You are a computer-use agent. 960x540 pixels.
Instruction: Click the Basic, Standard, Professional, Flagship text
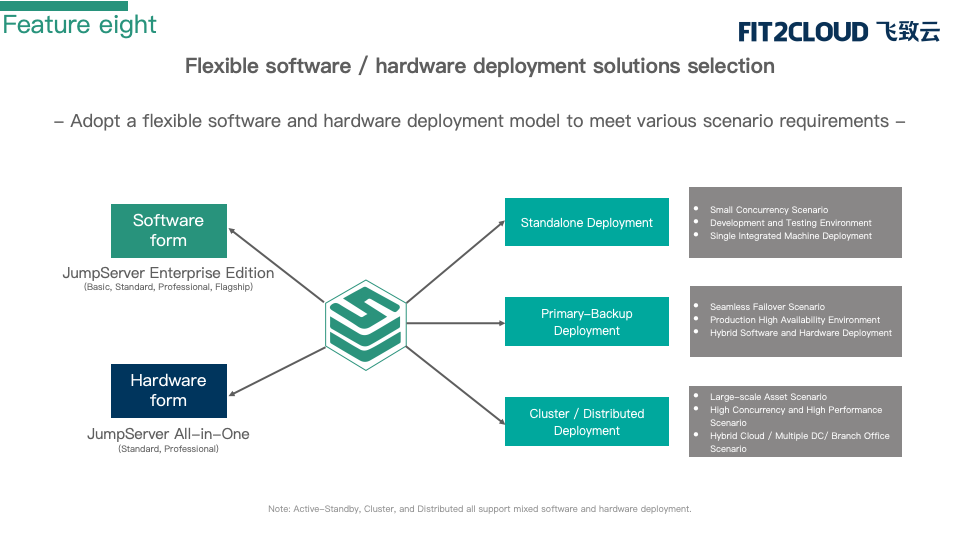pyautogui.click(x=168, y=287)
